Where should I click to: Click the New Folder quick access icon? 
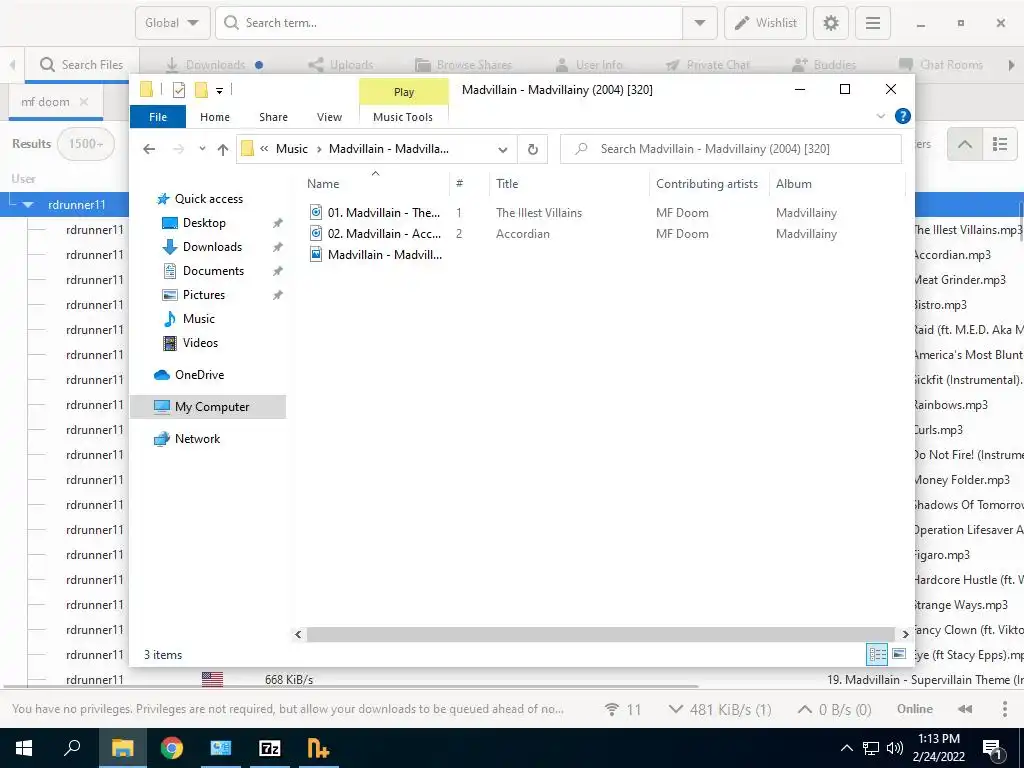coord(201,90)
